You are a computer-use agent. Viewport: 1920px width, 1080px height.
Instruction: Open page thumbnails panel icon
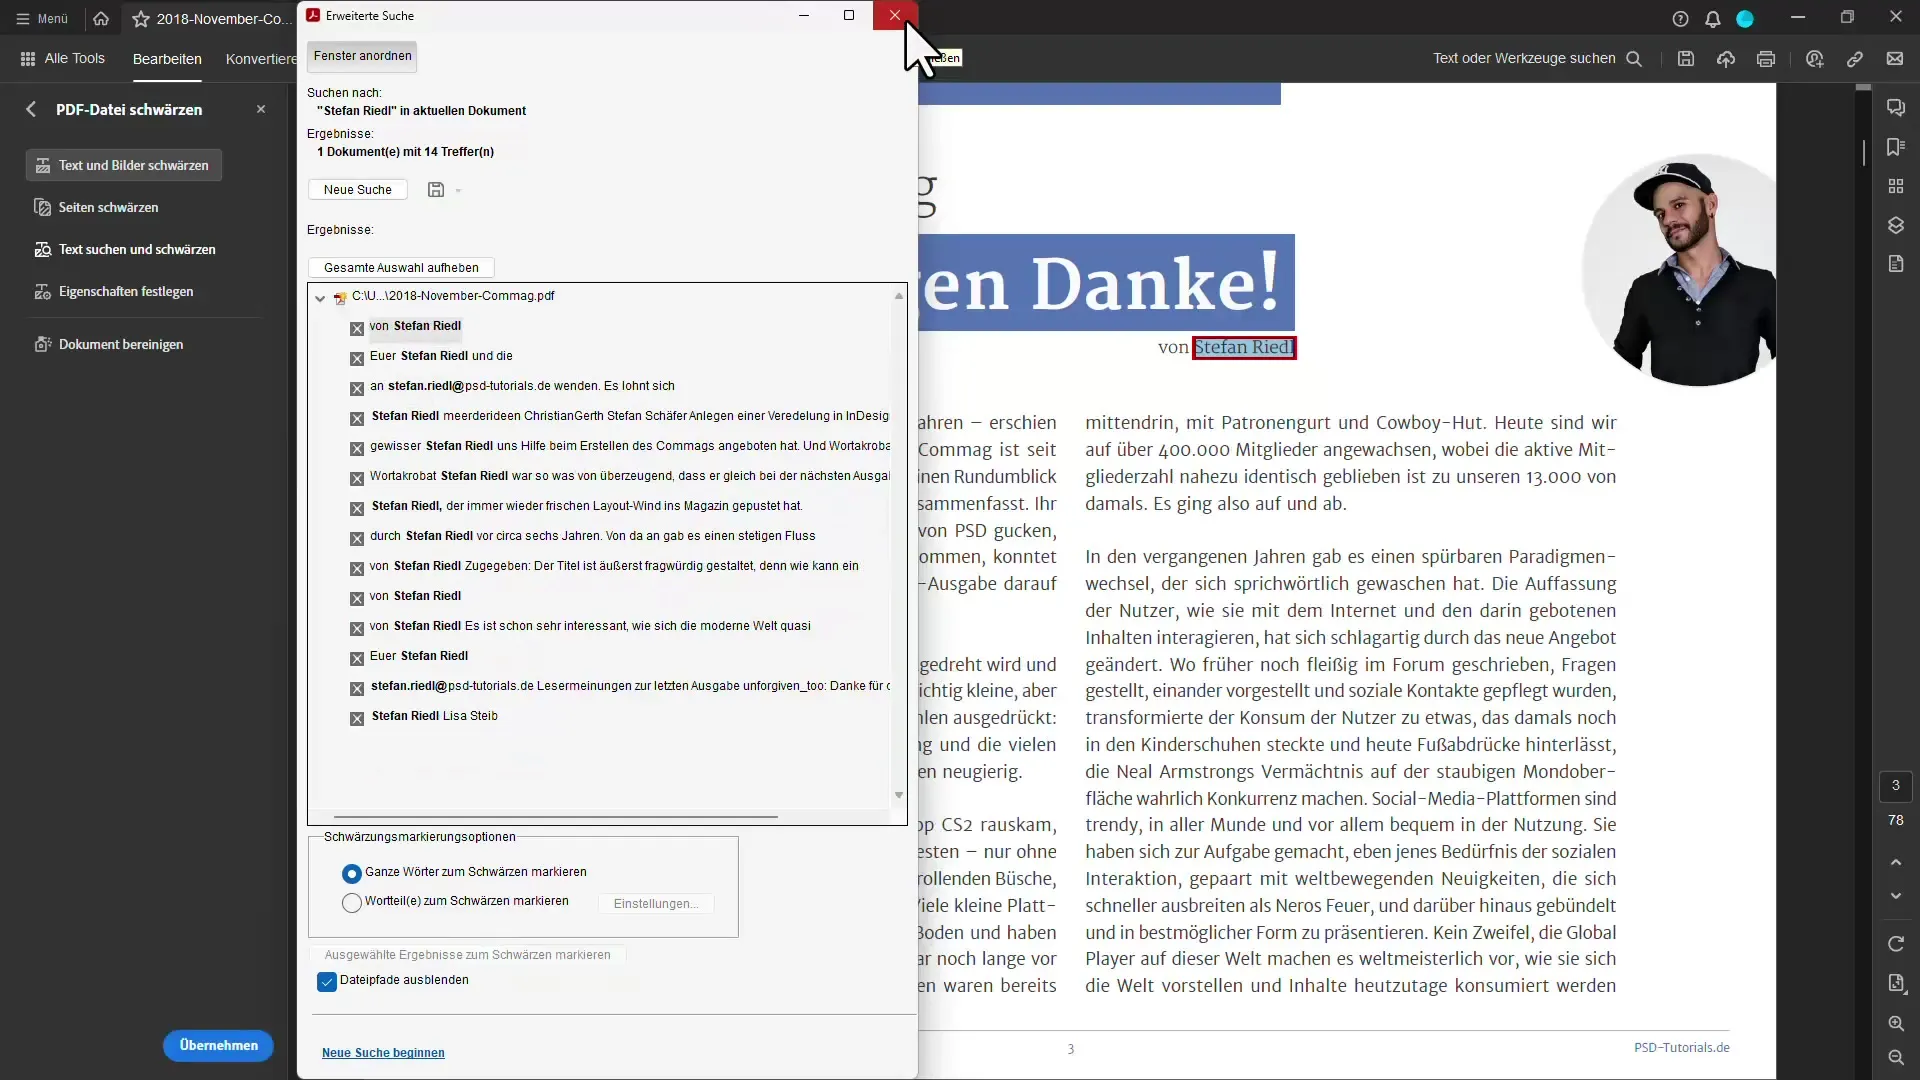[1895, 186]
